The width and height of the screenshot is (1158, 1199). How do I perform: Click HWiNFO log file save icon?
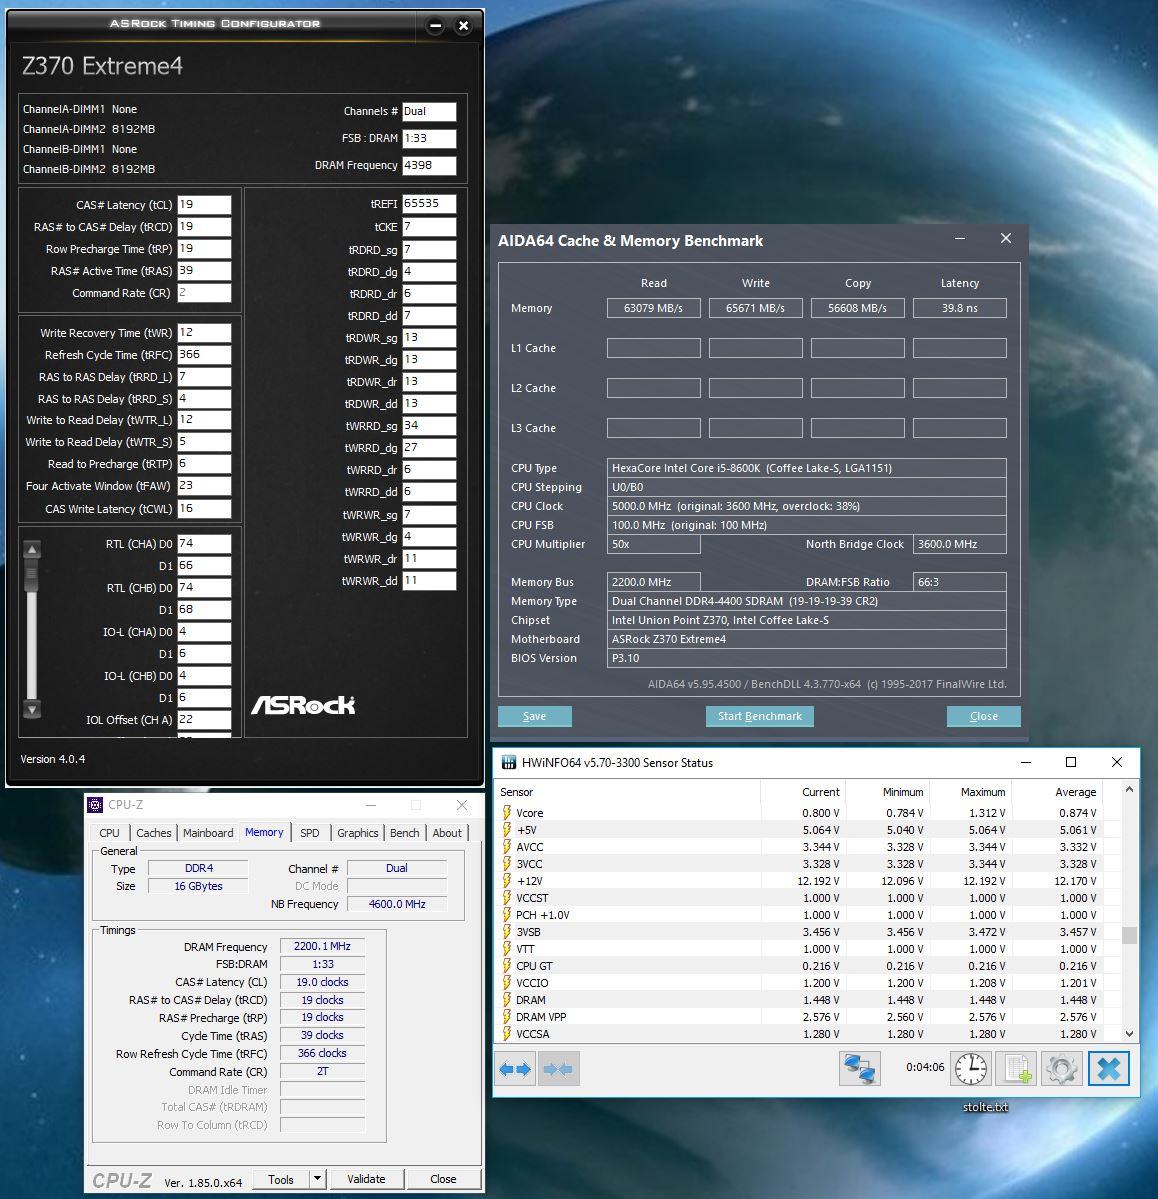1017,1068
